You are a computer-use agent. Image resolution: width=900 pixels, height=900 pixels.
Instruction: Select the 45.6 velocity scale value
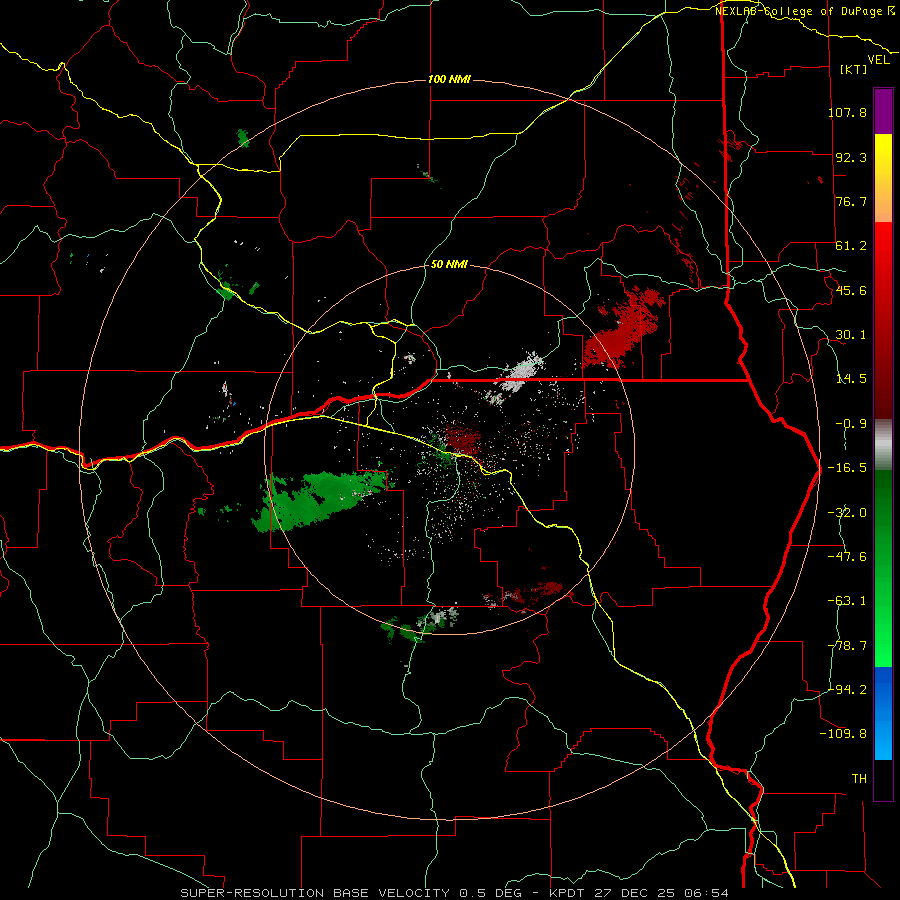[851, 290]
